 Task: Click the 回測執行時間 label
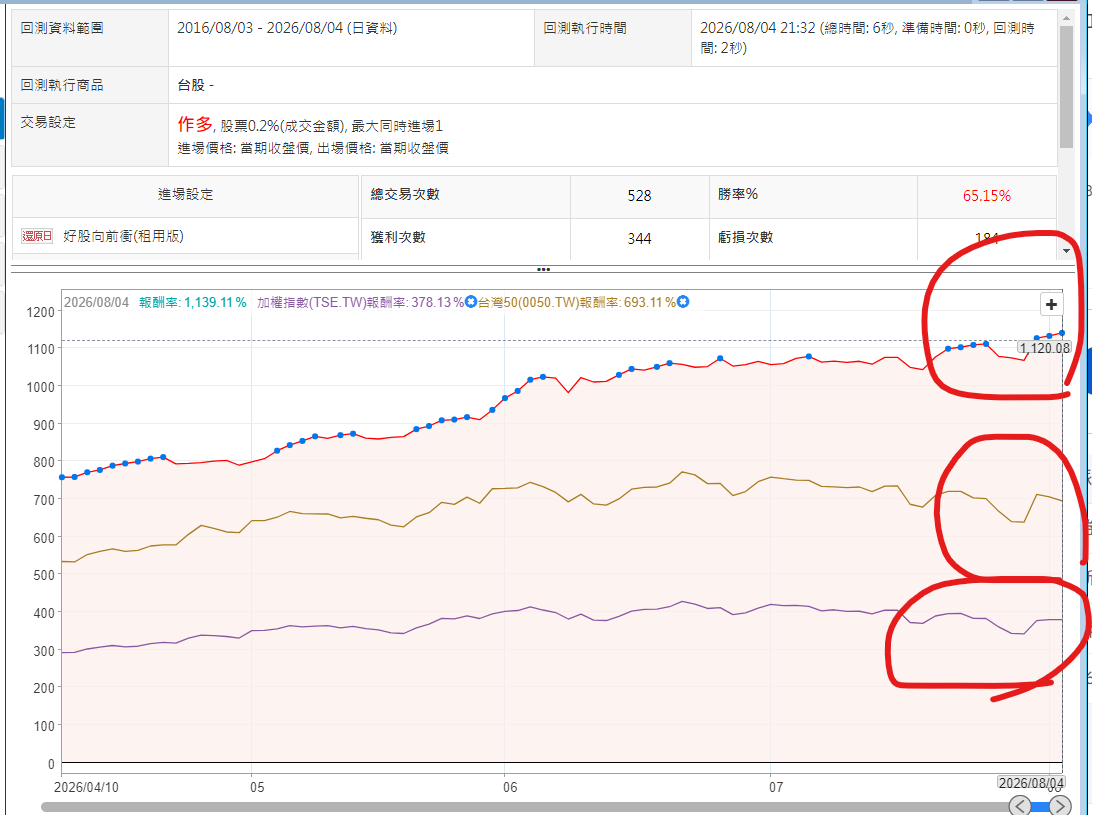coord(585,28)
